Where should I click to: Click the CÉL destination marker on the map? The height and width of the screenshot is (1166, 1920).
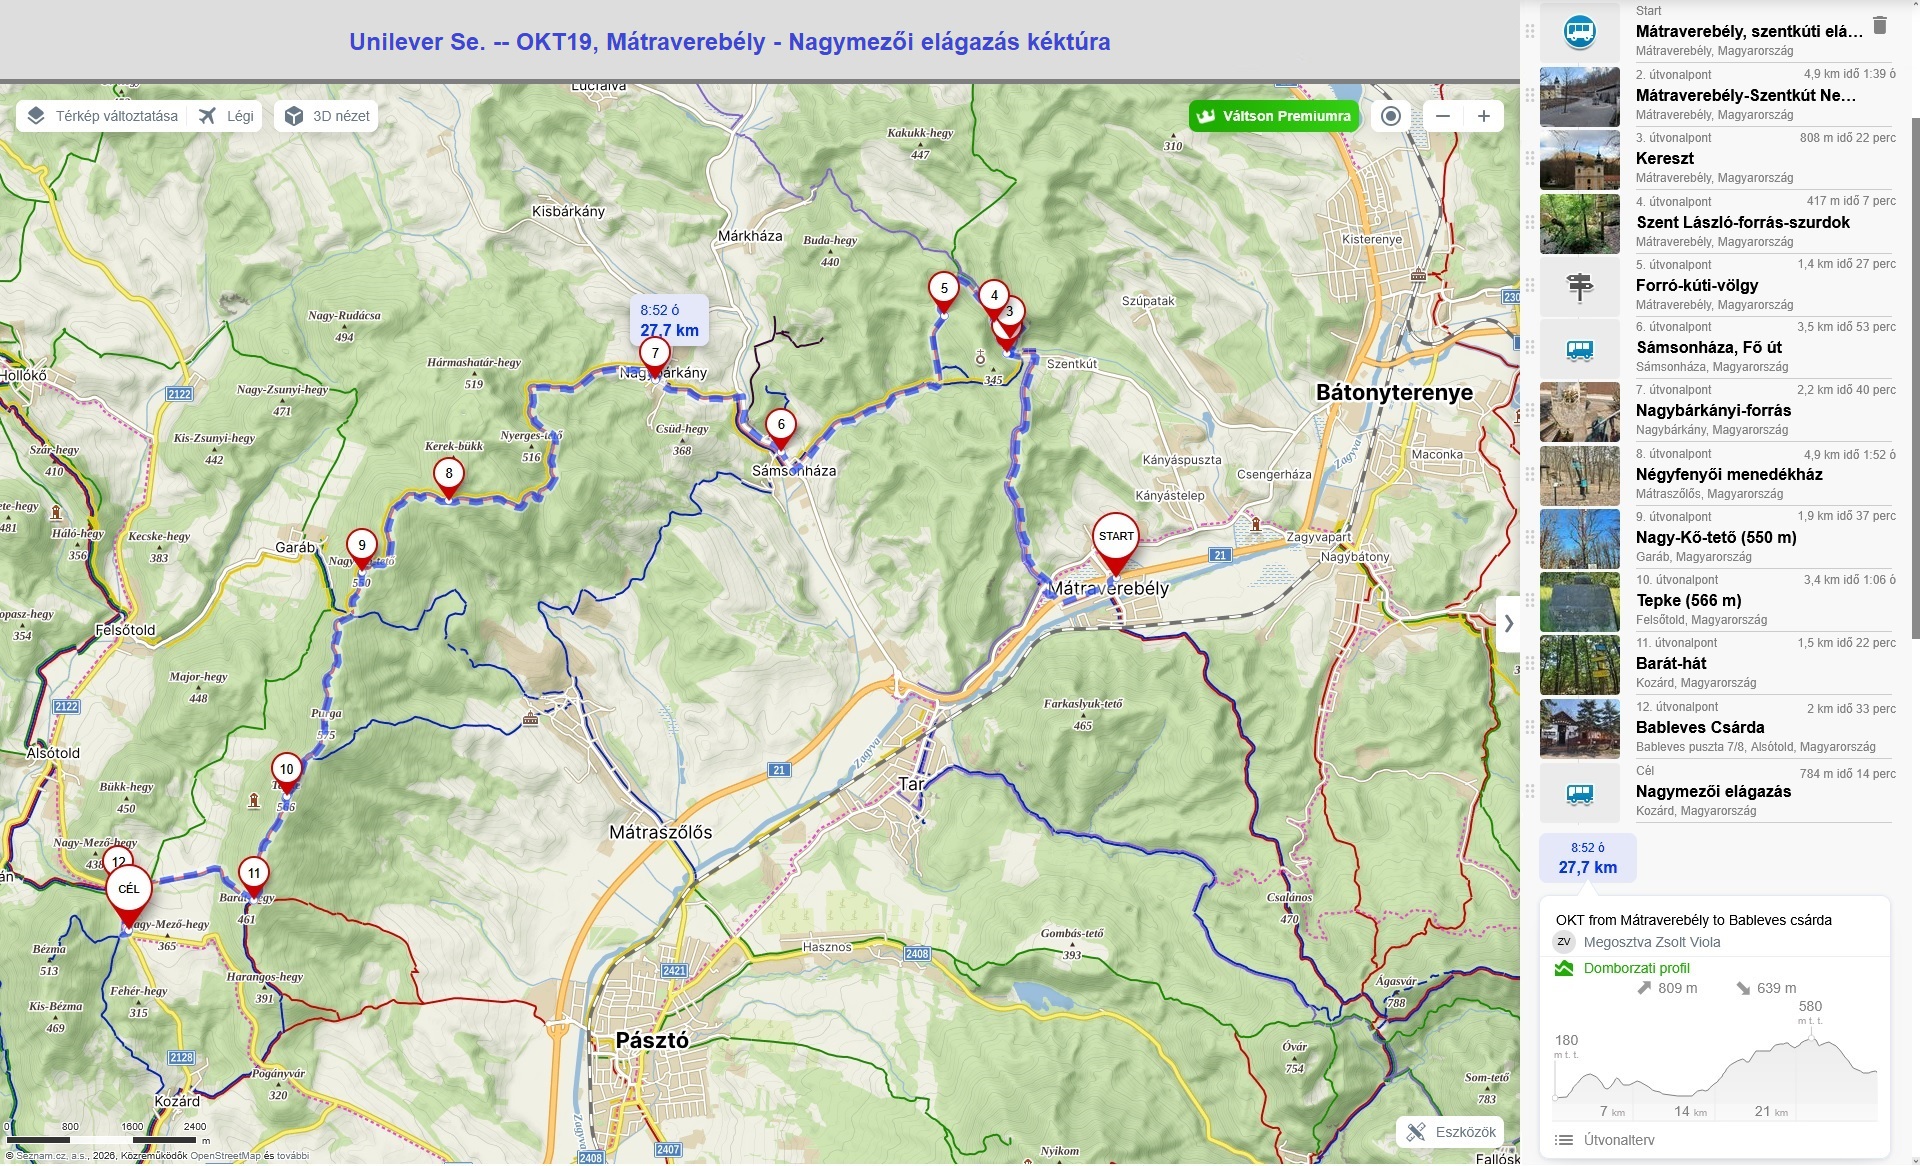129,890
